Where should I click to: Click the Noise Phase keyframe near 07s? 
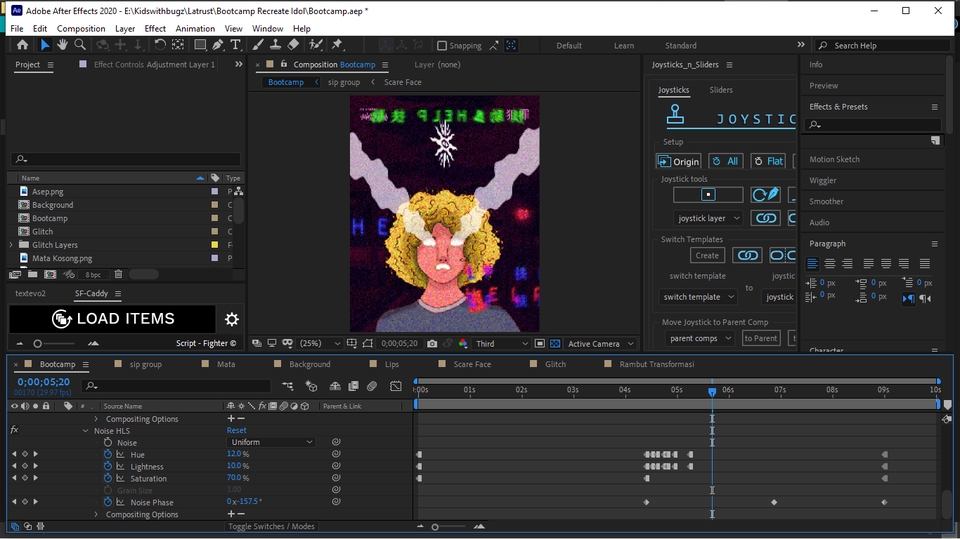(774, 502)
